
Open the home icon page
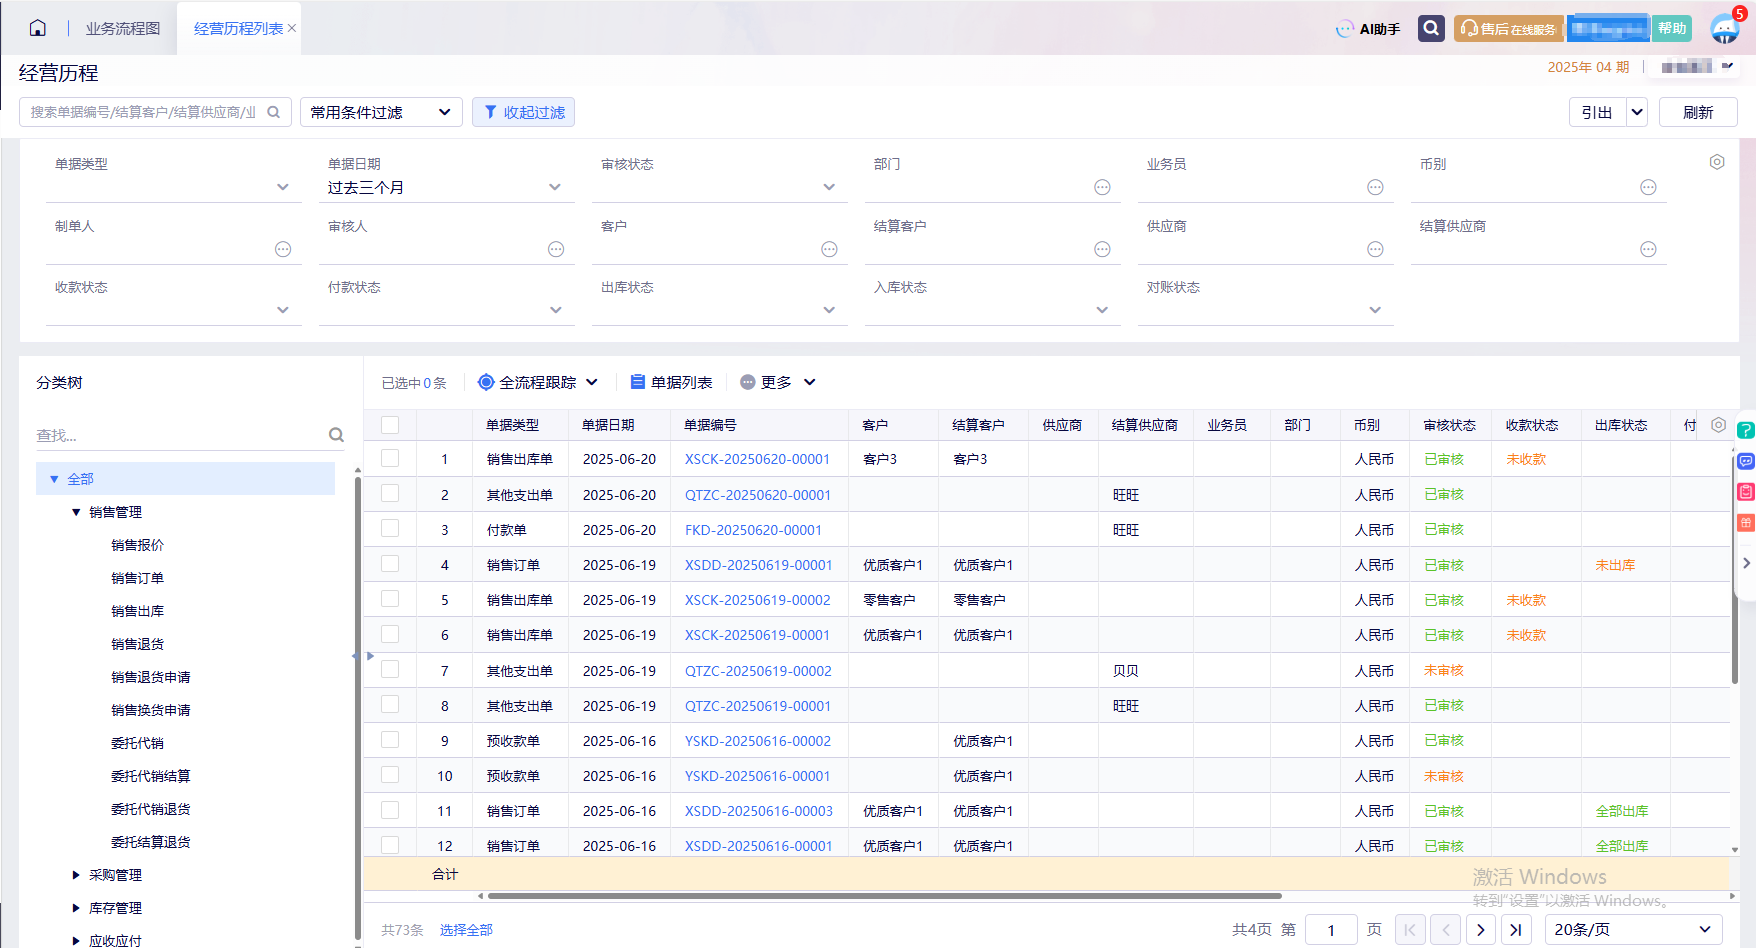(x=37, y=28)
